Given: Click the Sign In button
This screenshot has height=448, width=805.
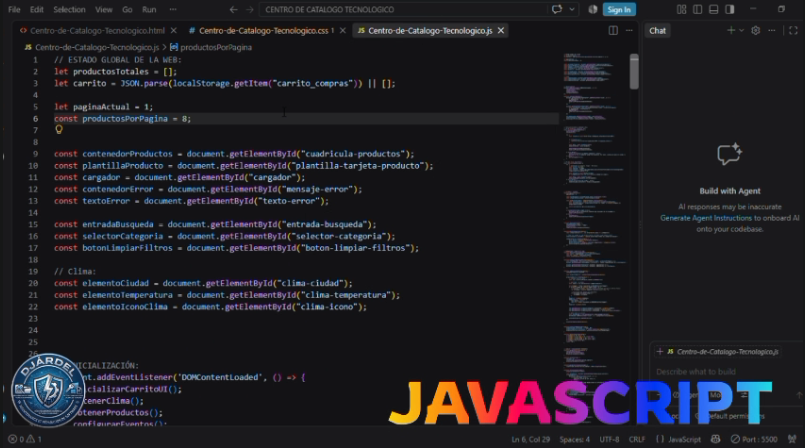Looking at the screenshot, I should click(619, 9).
